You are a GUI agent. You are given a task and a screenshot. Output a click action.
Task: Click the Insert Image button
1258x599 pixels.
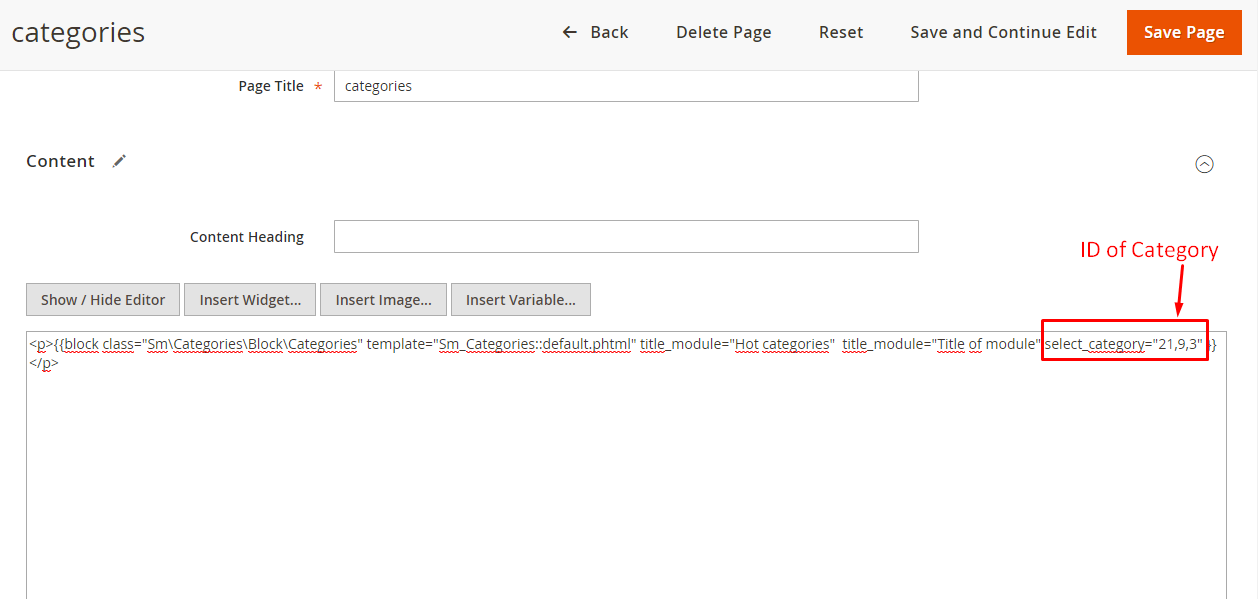coord(384,299)
